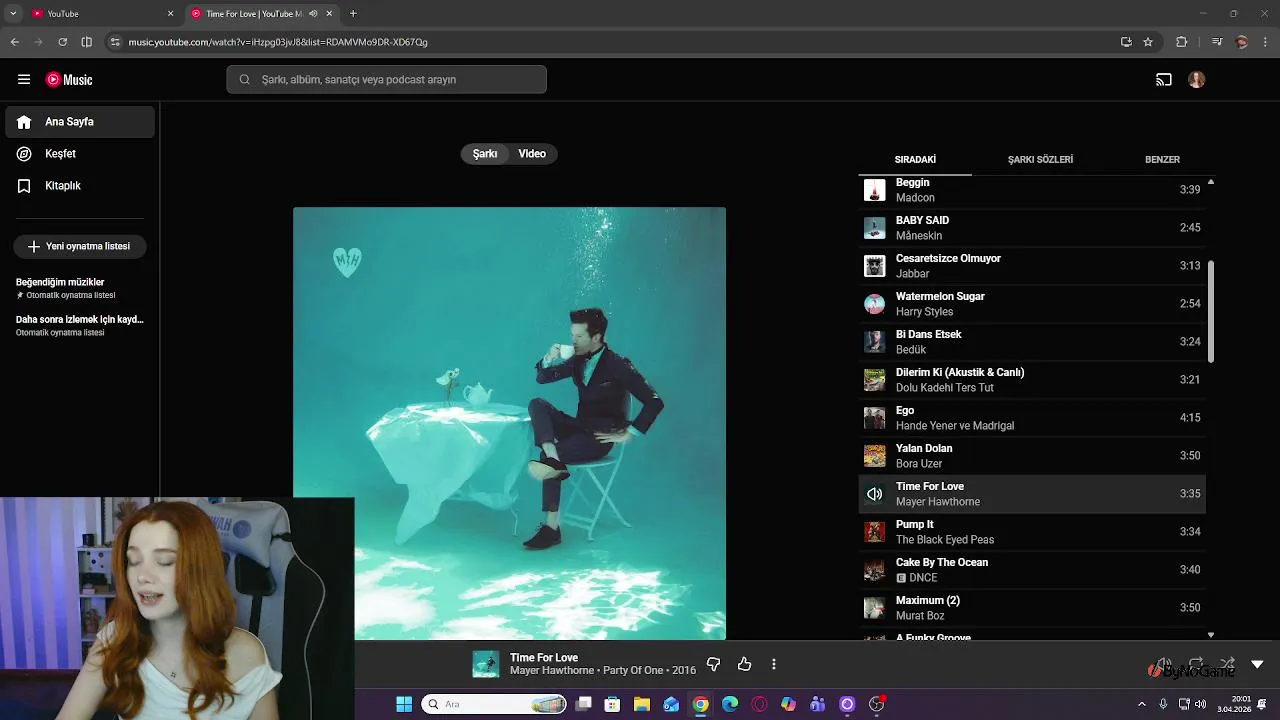1280x720 pixels.
Task: Go back with browser back arrow
Action: point(14,42)
